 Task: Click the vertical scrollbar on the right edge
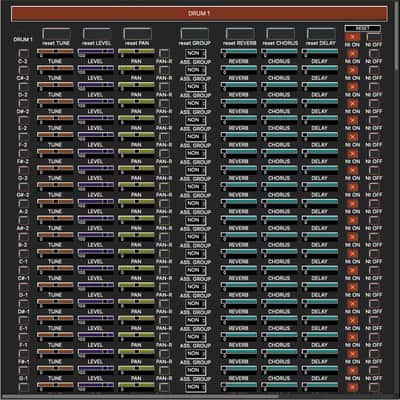tap(396, 35)
